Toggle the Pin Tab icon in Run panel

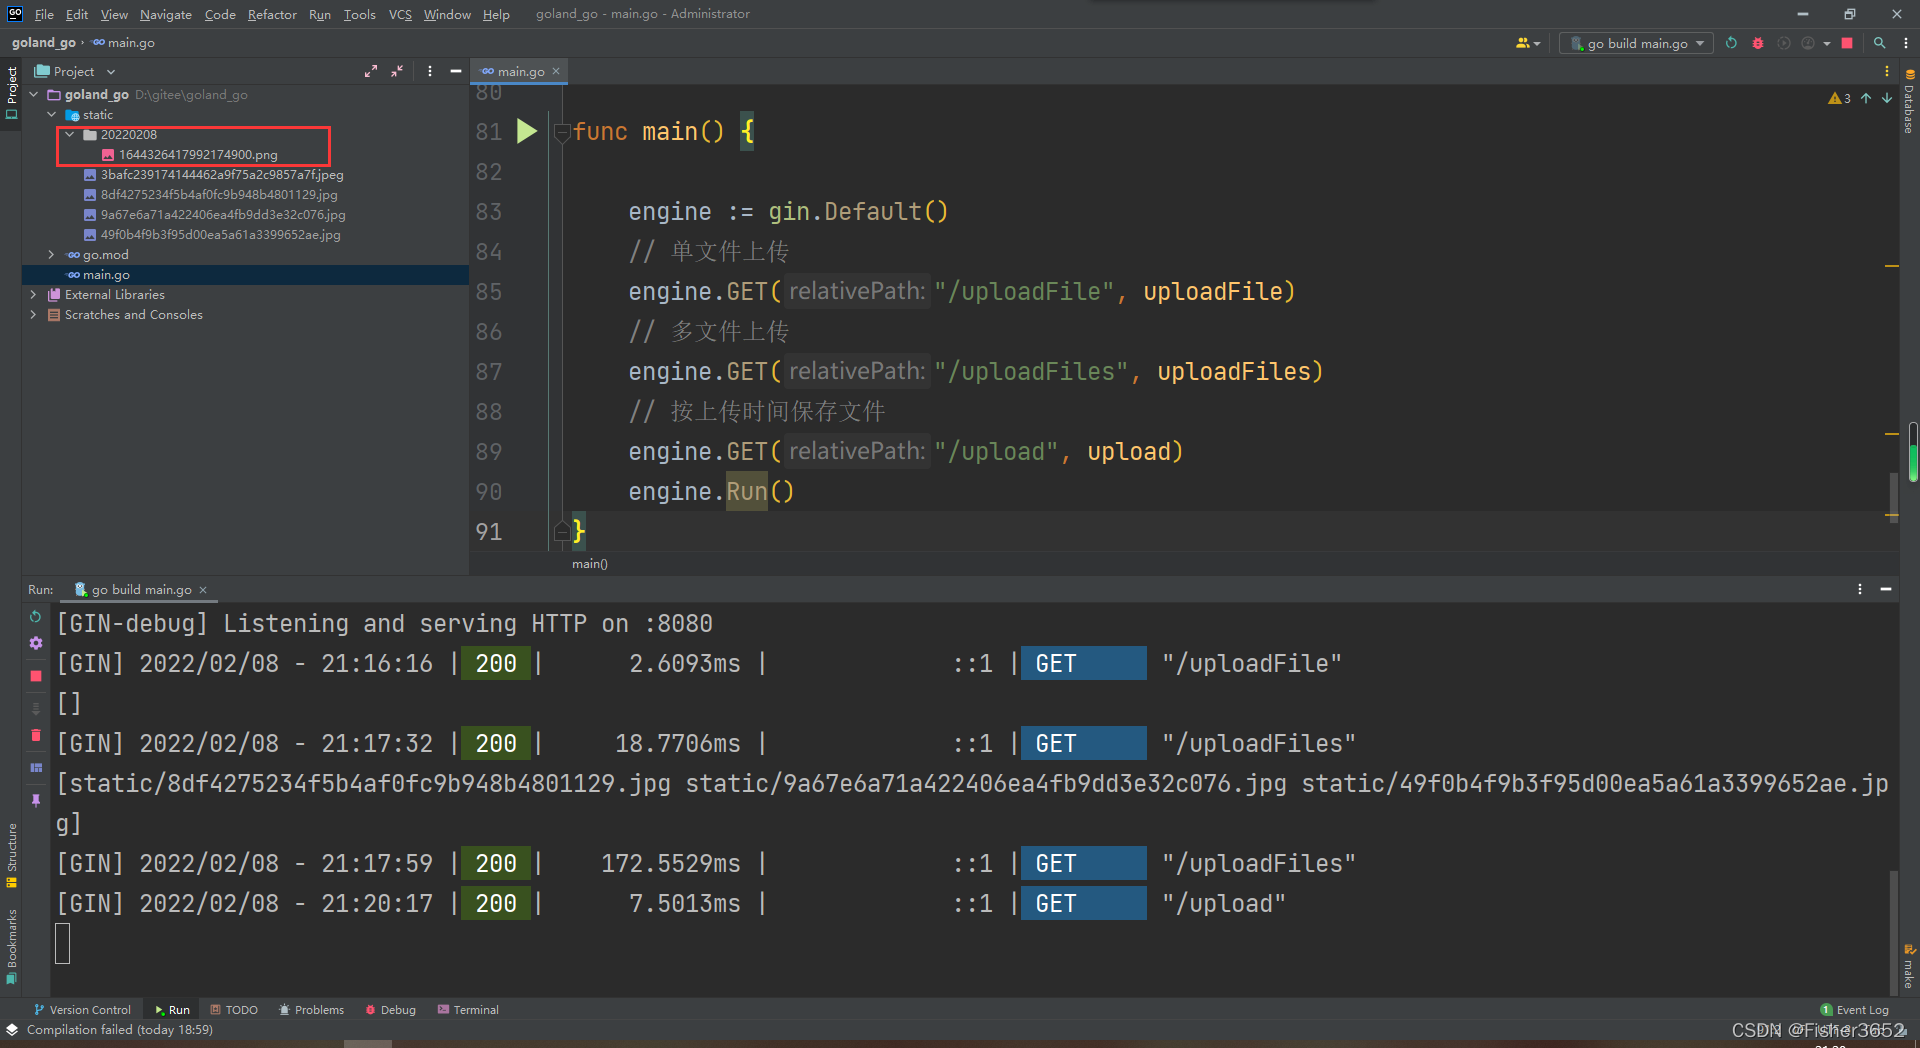(36, 800)
